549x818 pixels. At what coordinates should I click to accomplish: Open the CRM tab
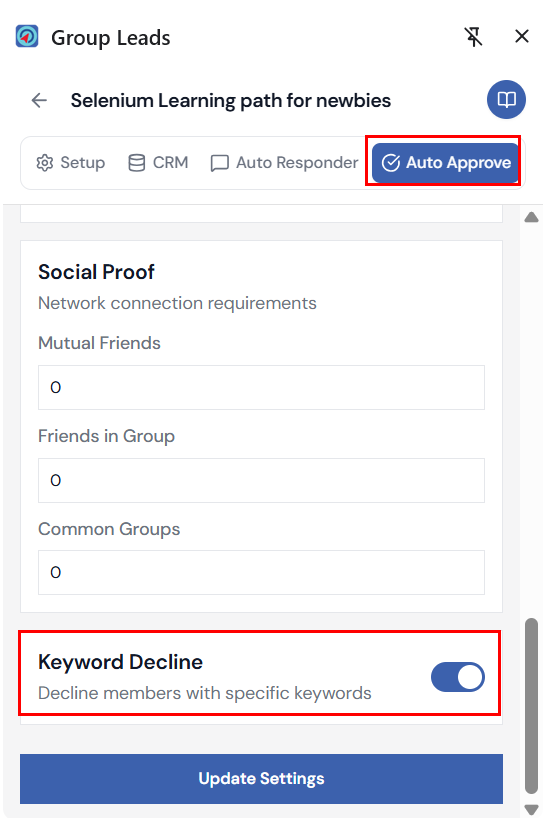[158, 163]
